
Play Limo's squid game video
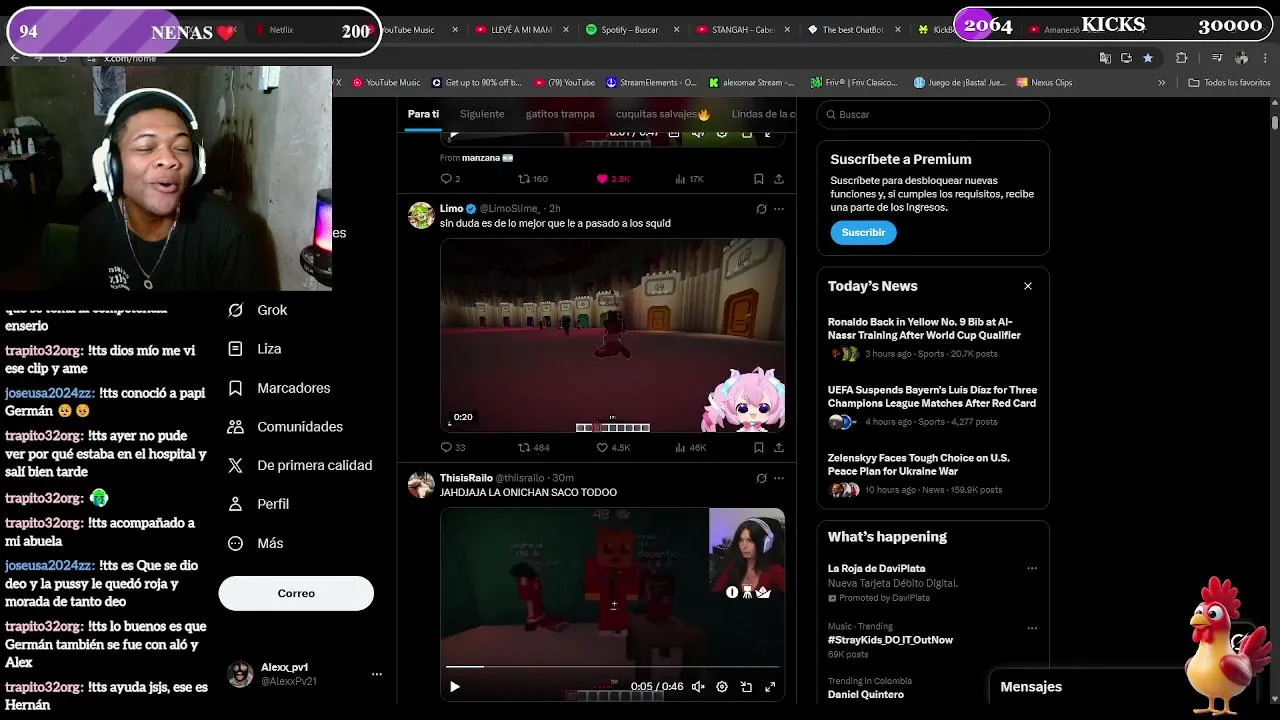612,335
